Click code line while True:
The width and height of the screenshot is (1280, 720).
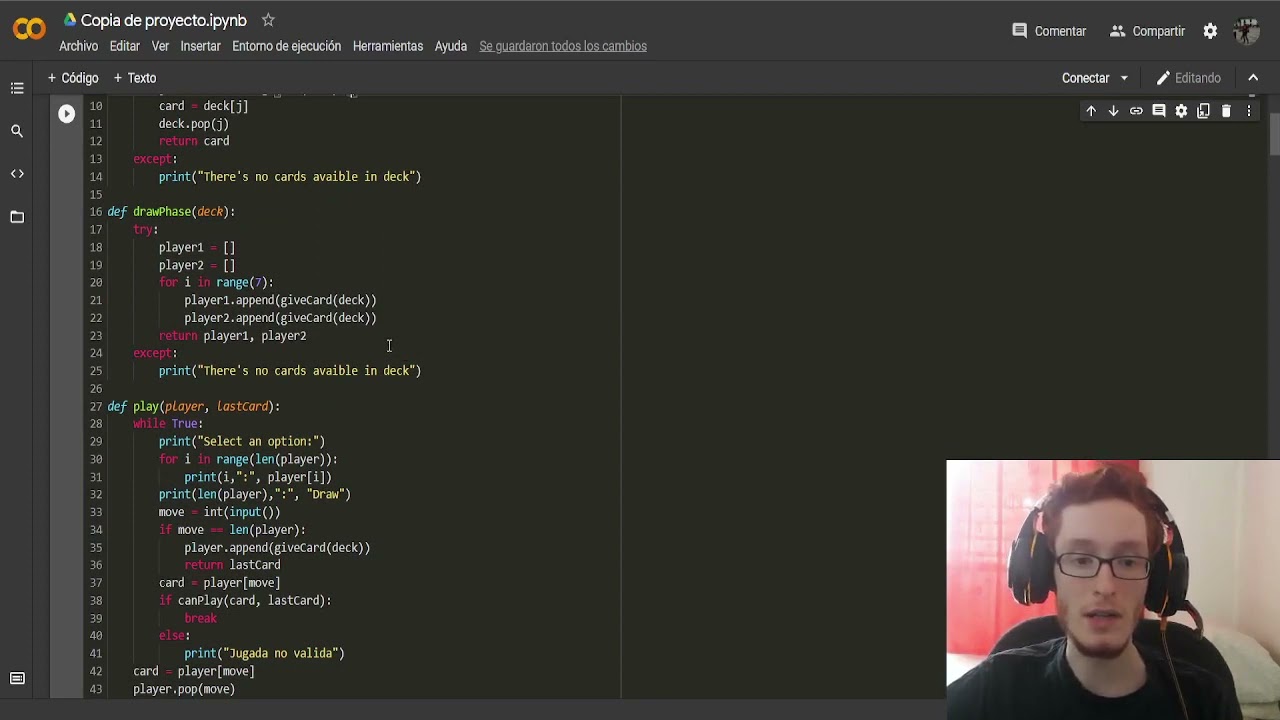pos(168,424)
